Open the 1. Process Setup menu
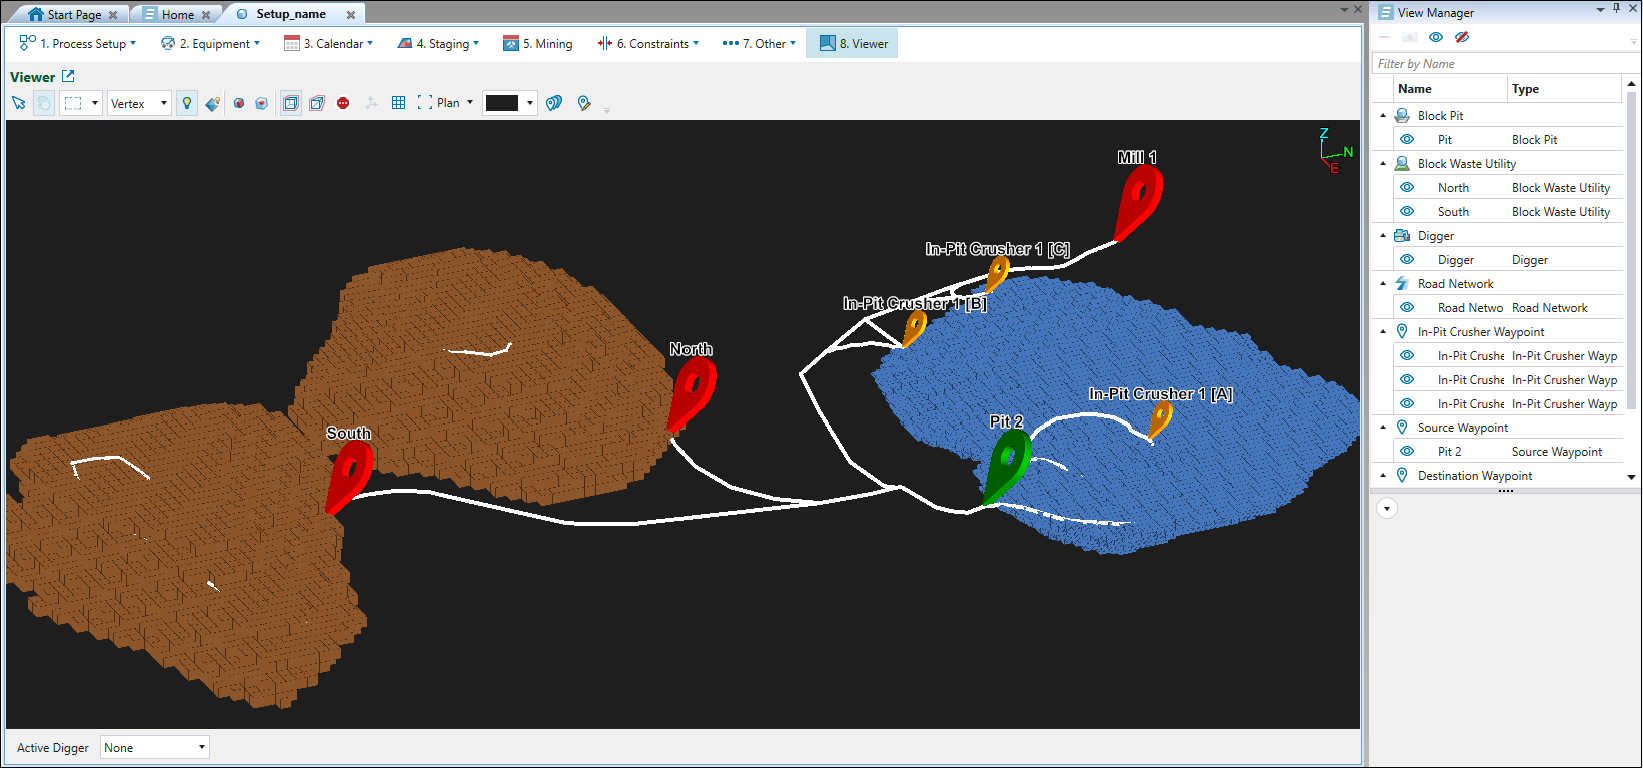1643x769 pixels. click(78, 43)
